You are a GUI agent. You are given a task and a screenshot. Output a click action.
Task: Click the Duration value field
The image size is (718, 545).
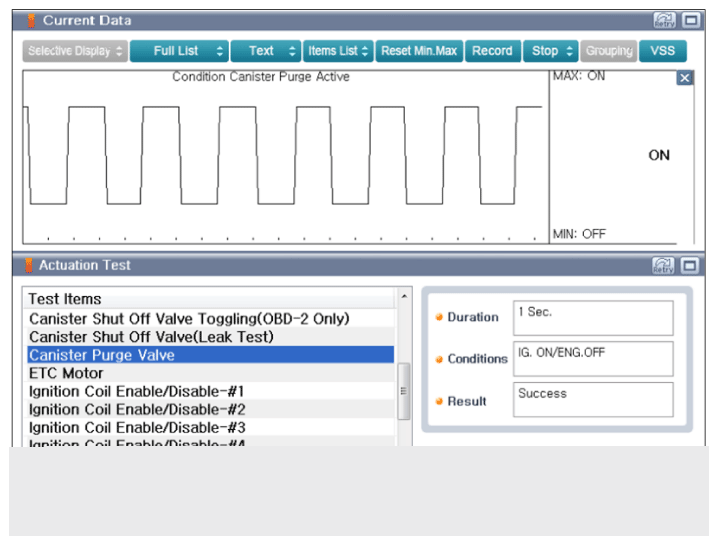pos(592,318)
